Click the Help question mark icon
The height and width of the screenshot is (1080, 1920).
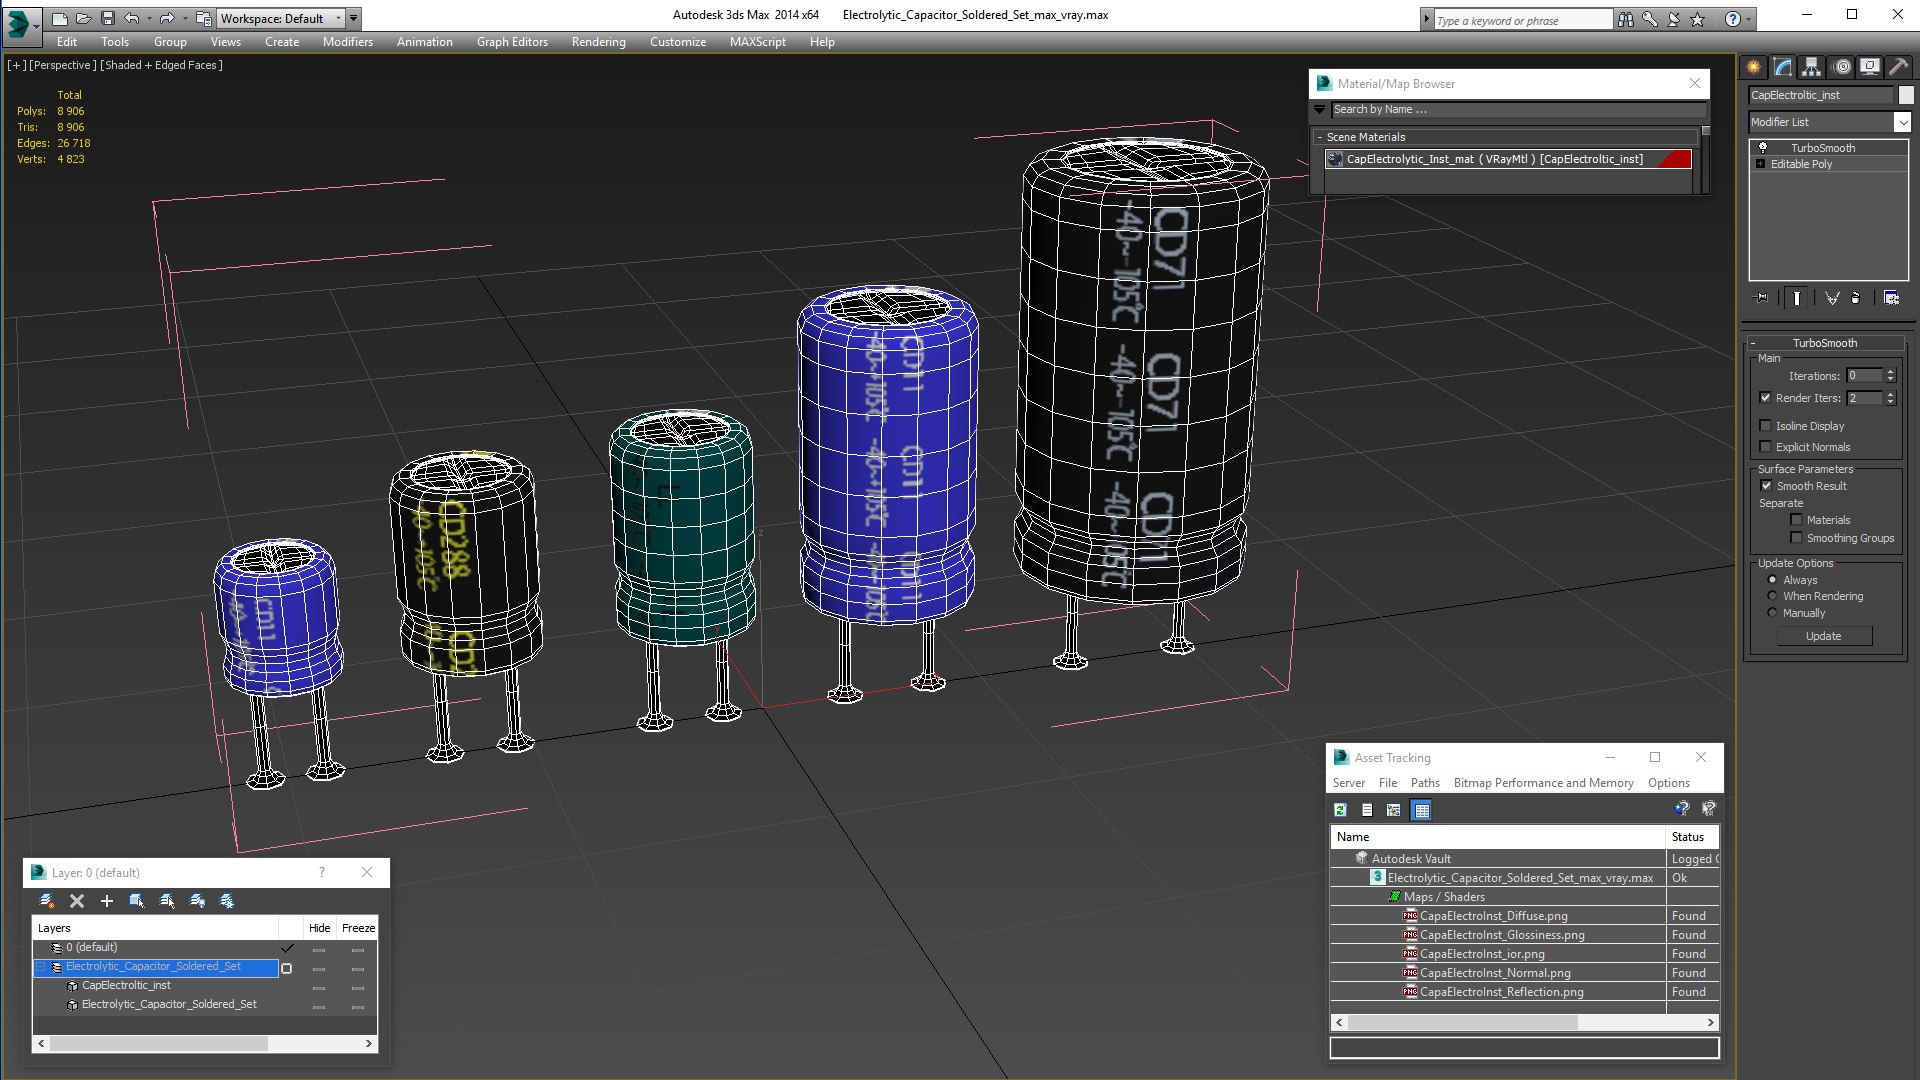tap(1733, 19)
